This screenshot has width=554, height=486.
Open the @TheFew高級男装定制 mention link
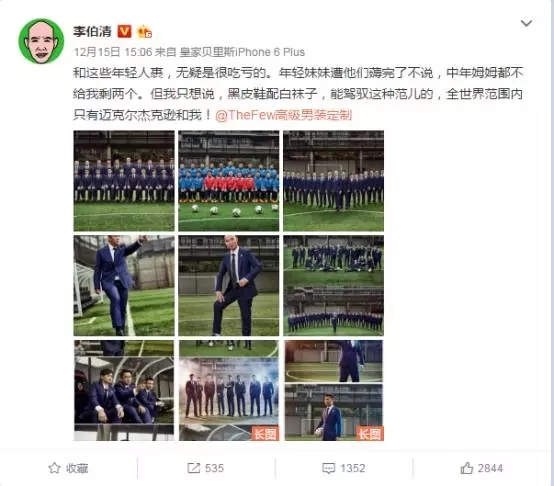point(283,115)
